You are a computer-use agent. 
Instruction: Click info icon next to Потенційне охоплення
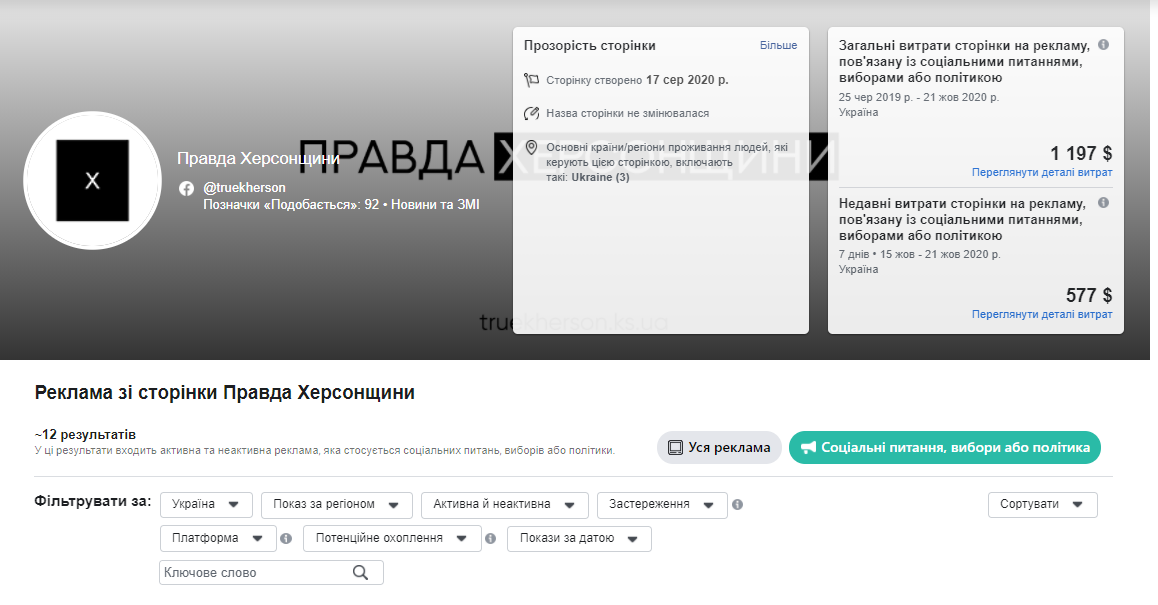tap(490, 539)
